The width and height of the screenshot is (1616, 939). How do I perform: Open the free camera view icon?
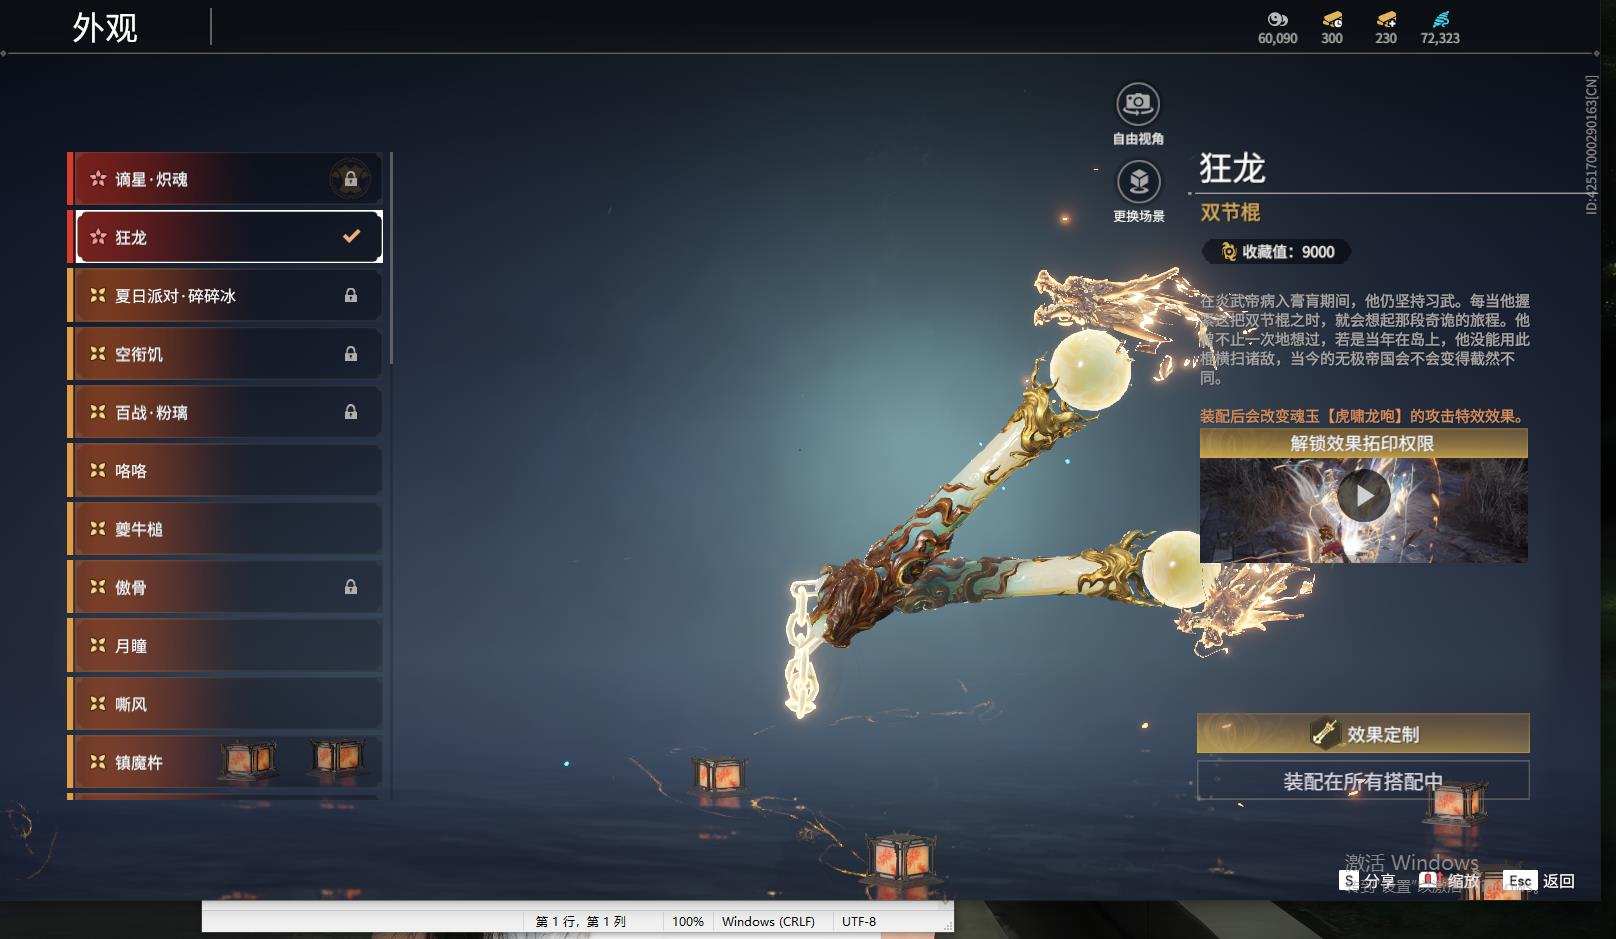(x=1138, y=103)
